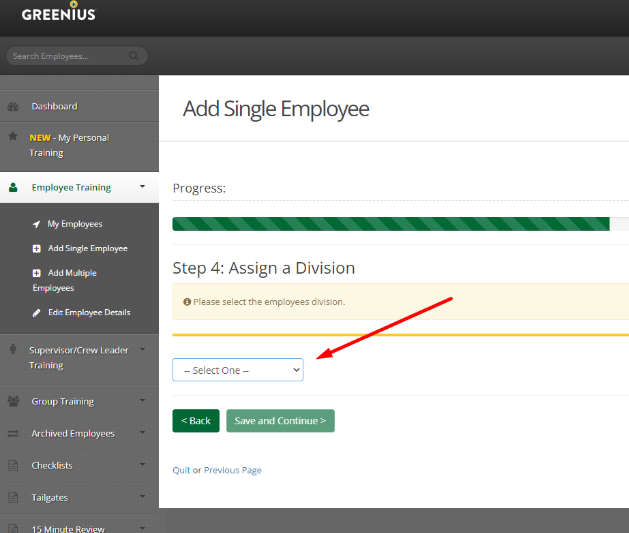Expand the 15 Minute Review arrow
Screen dimensions: 629x533
(142, 528)
